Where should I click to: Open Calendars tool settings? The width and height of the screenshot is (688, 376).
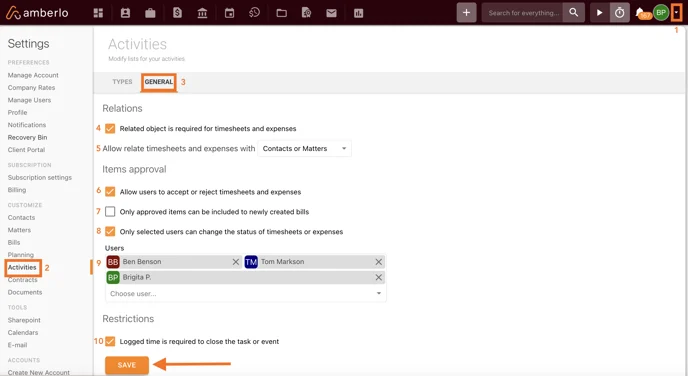pyautogui.click(x=23, y=333)
